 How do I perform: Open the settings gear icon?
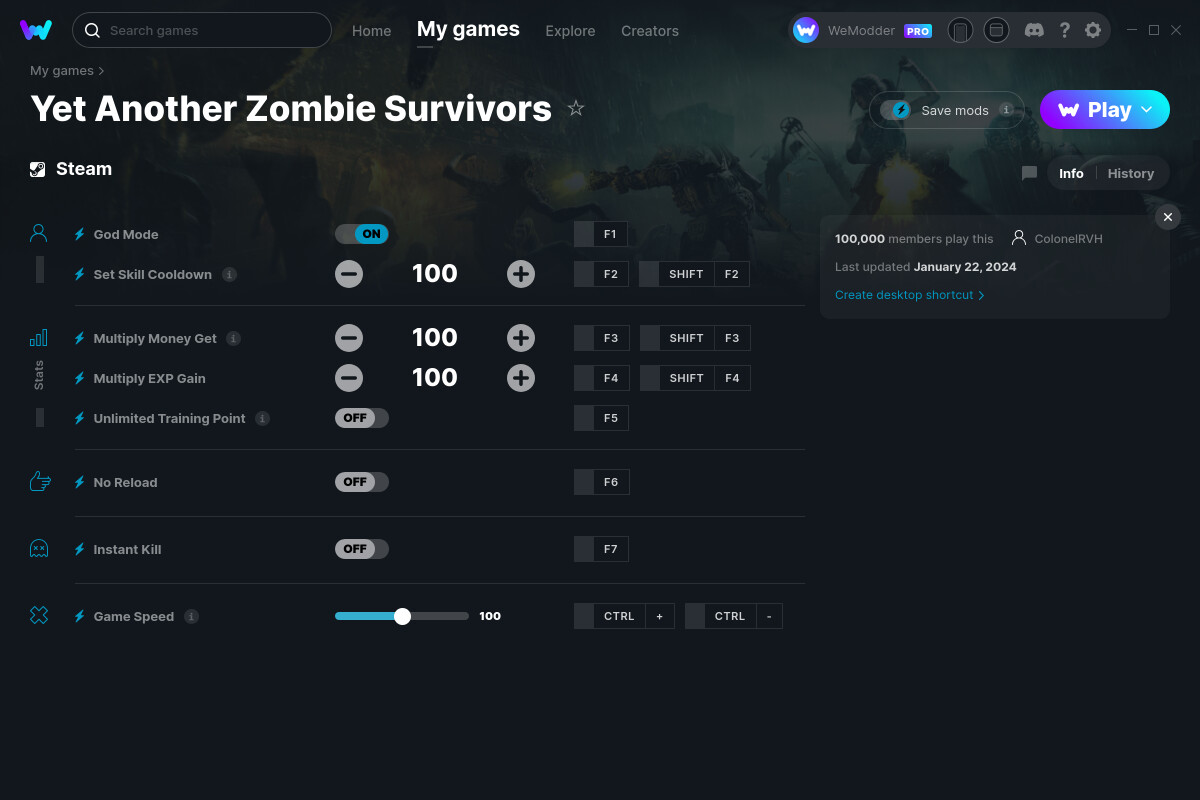pos(1093,30)
